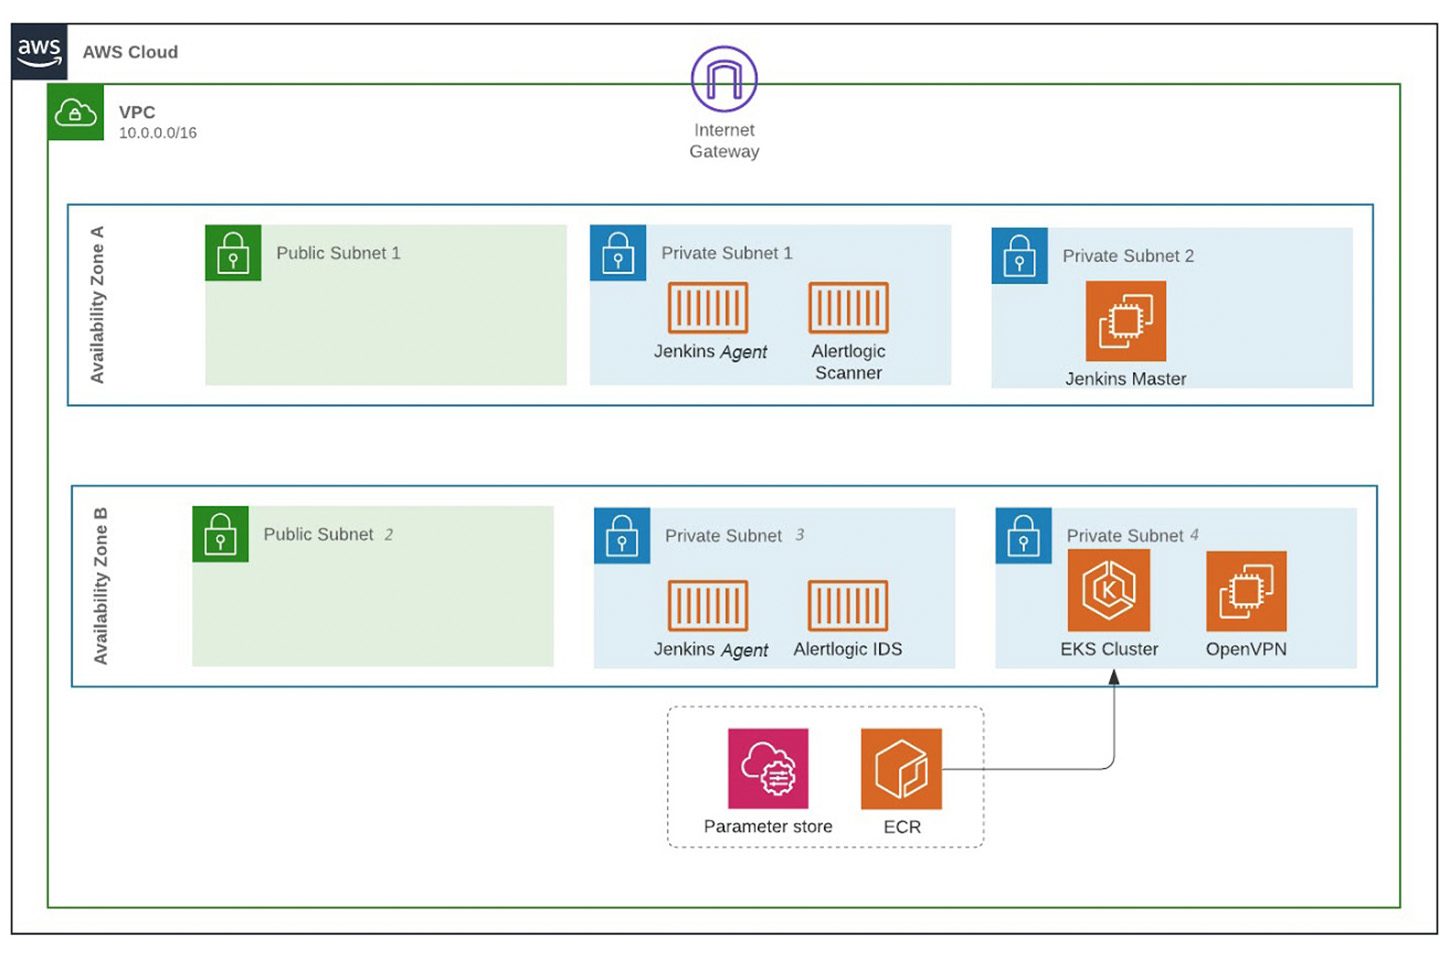
Task: Select the Private Subnet 3 lock icon
Action: click(622, 535)
